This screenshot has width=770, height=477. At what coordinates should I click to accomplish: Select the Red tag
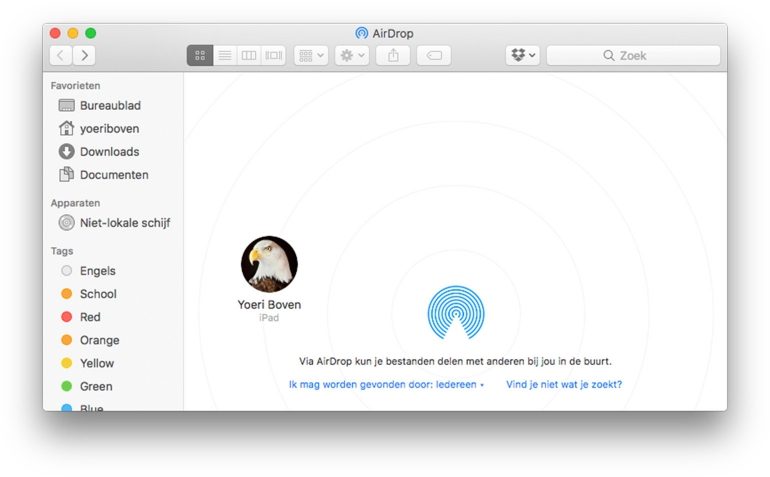[x=89, y=317]
